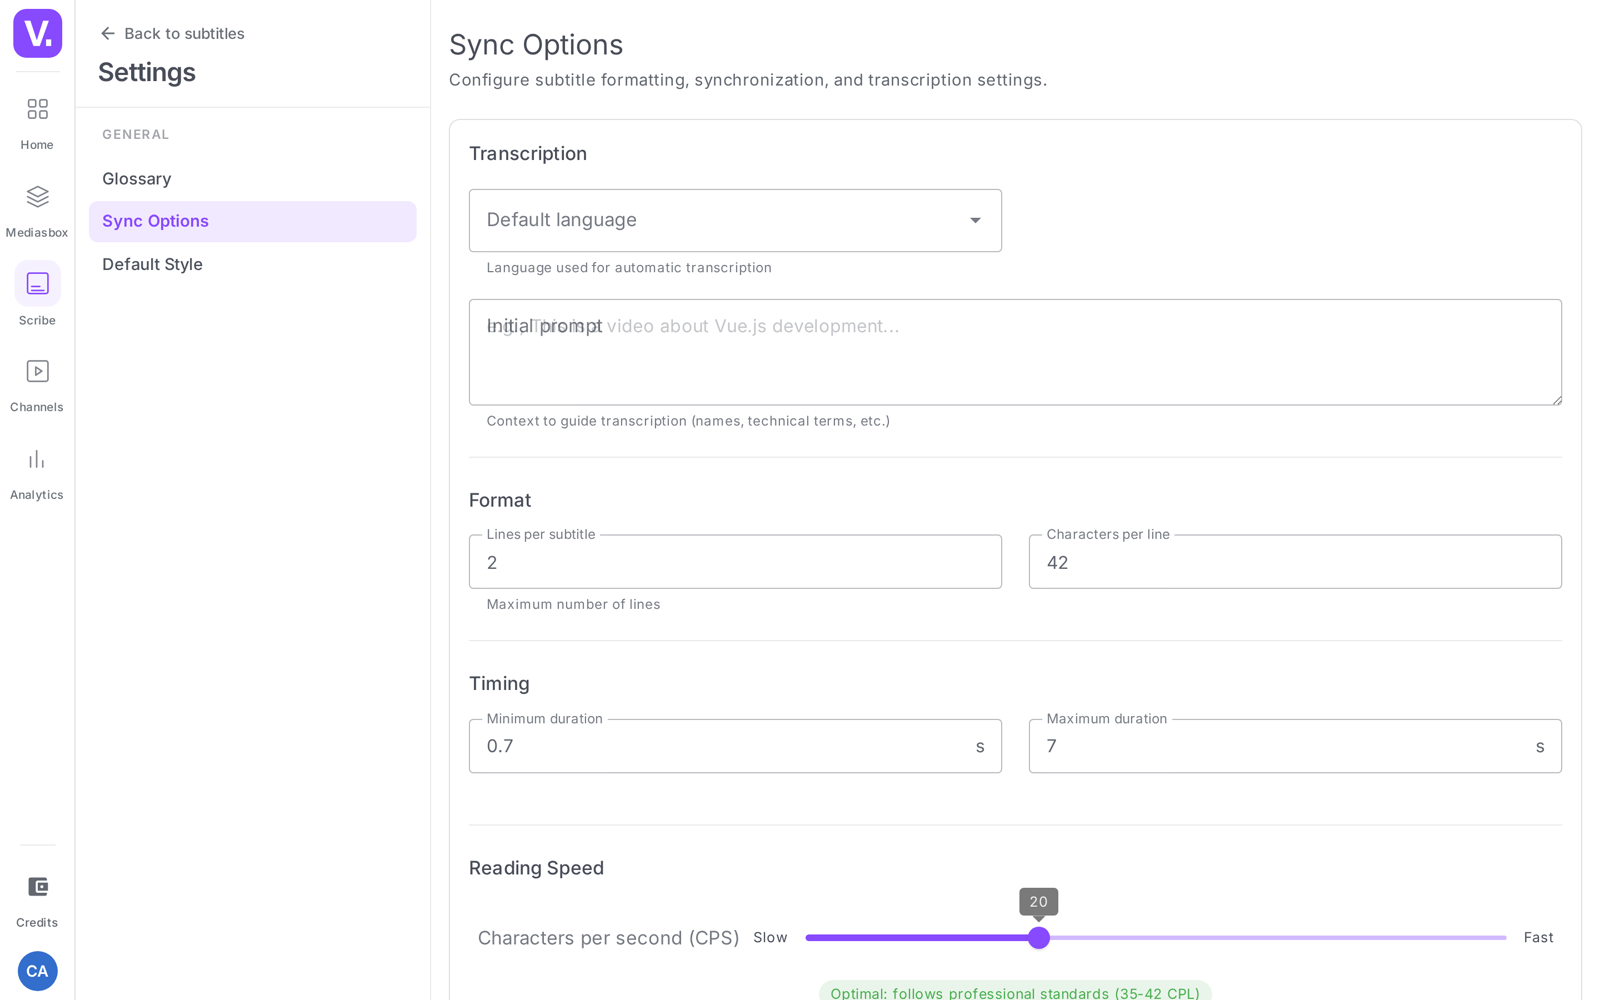
Task: Click the Characters per second (CPS) label
Action: 608,938
